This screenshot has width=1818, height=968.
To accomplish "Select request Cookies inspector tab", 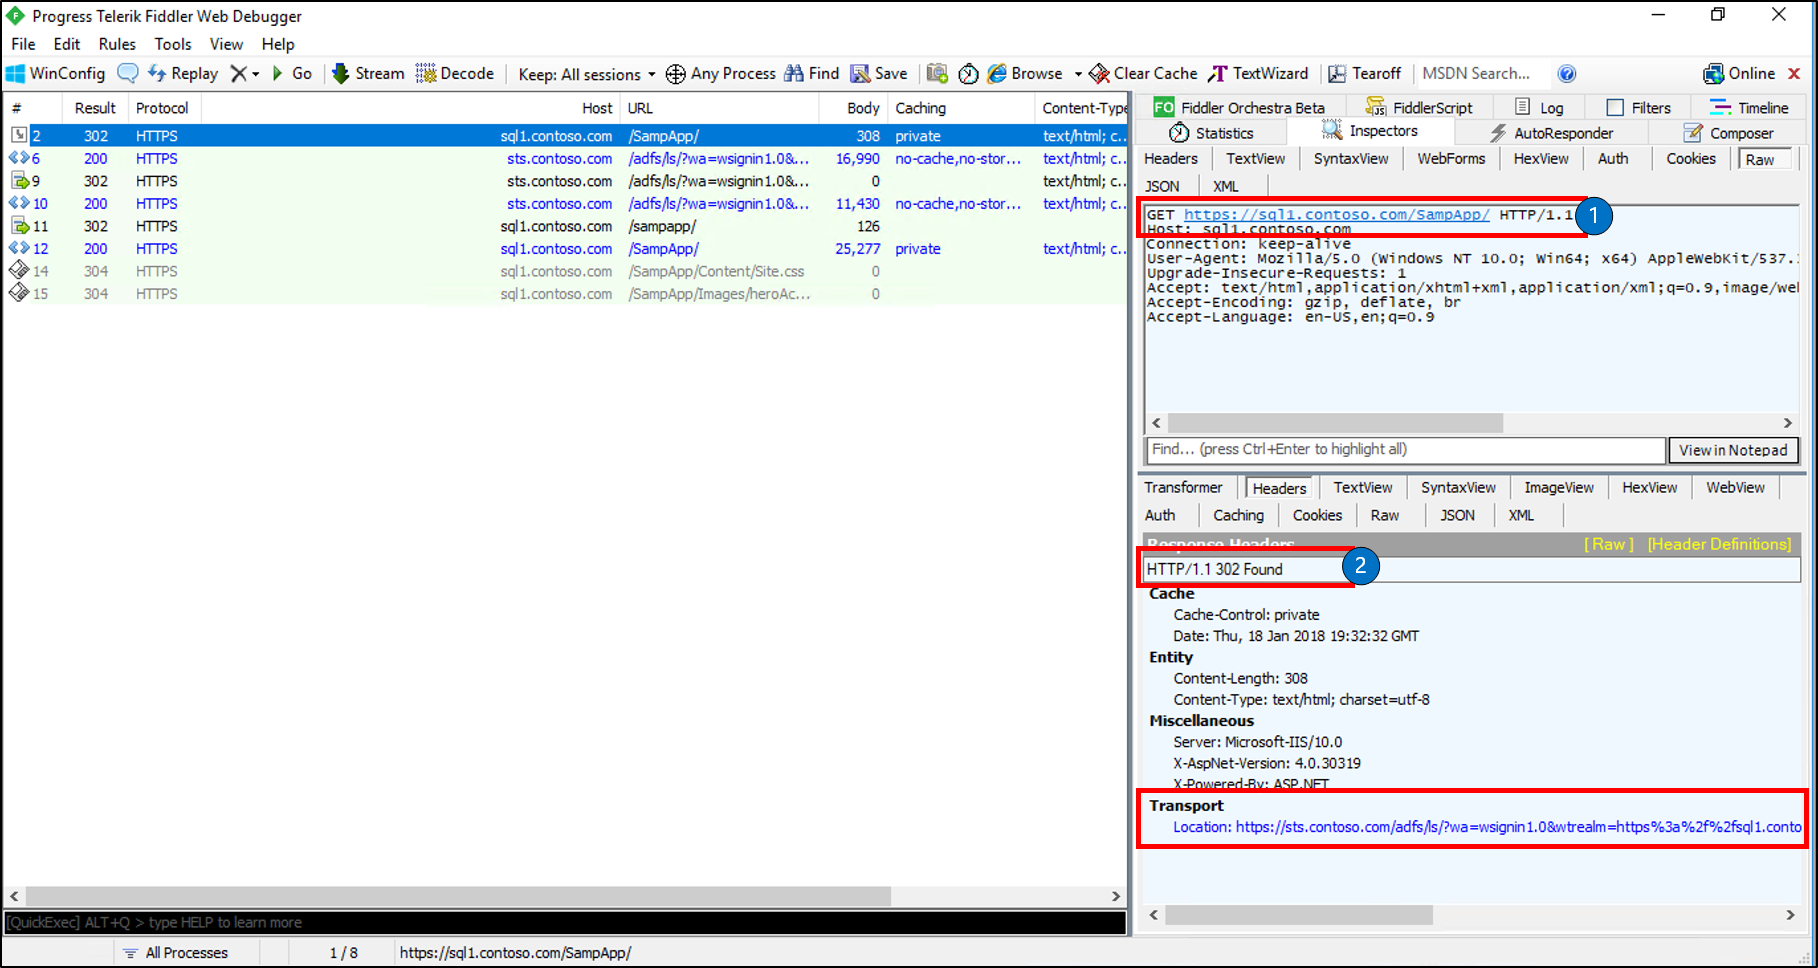I will click(1691, 158).
